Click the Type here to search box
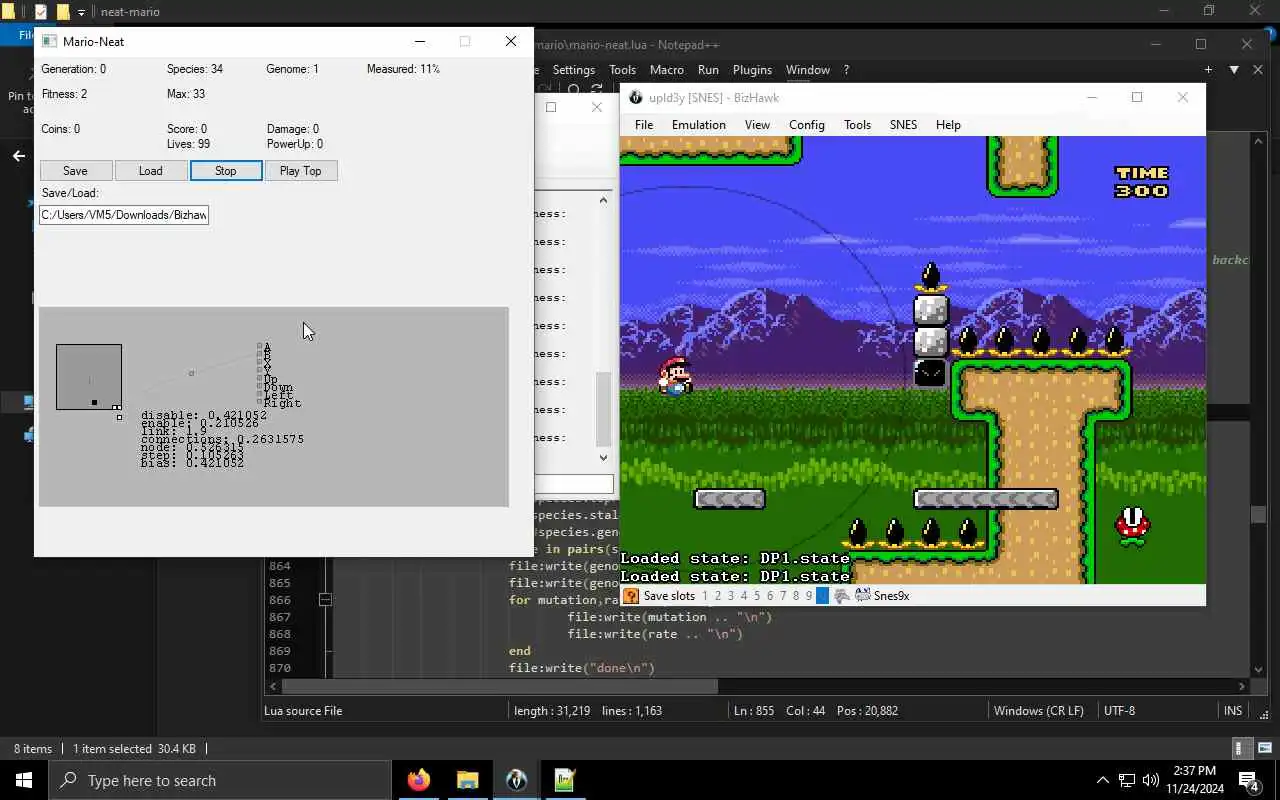This screenshot has height=800, width=1280. click(220, 780)
